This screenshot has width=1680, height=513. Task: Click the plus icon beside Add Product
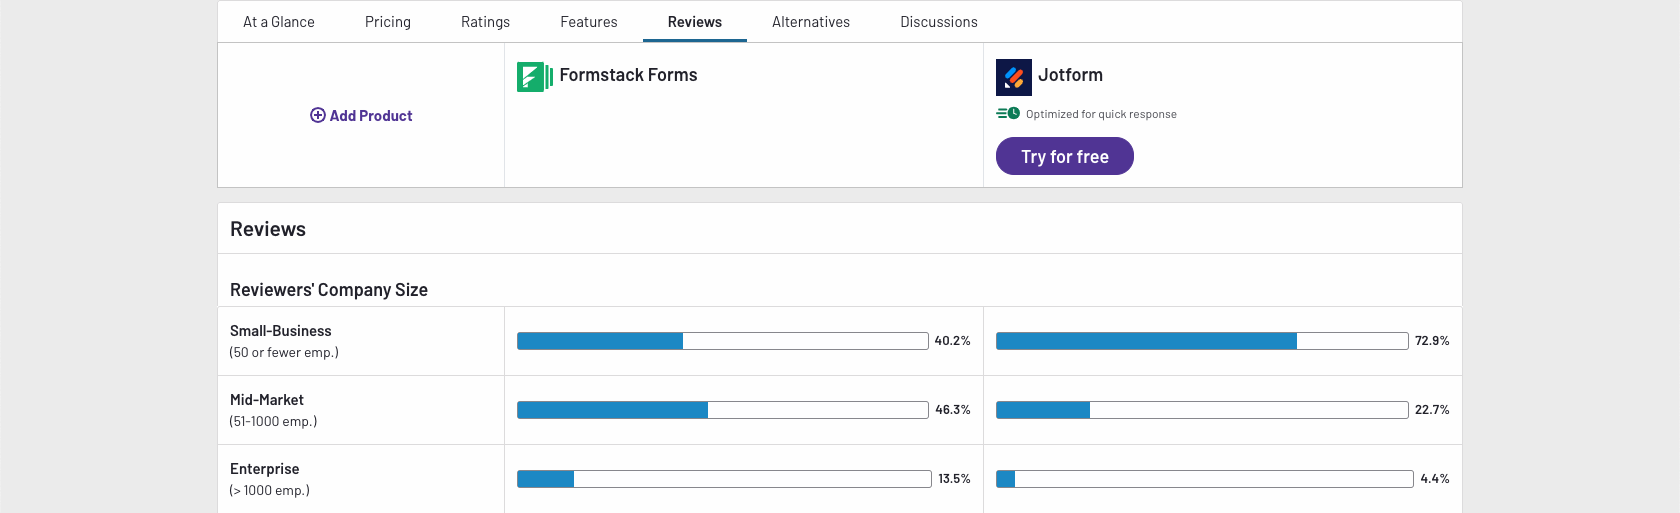click(x=318, y=115)
